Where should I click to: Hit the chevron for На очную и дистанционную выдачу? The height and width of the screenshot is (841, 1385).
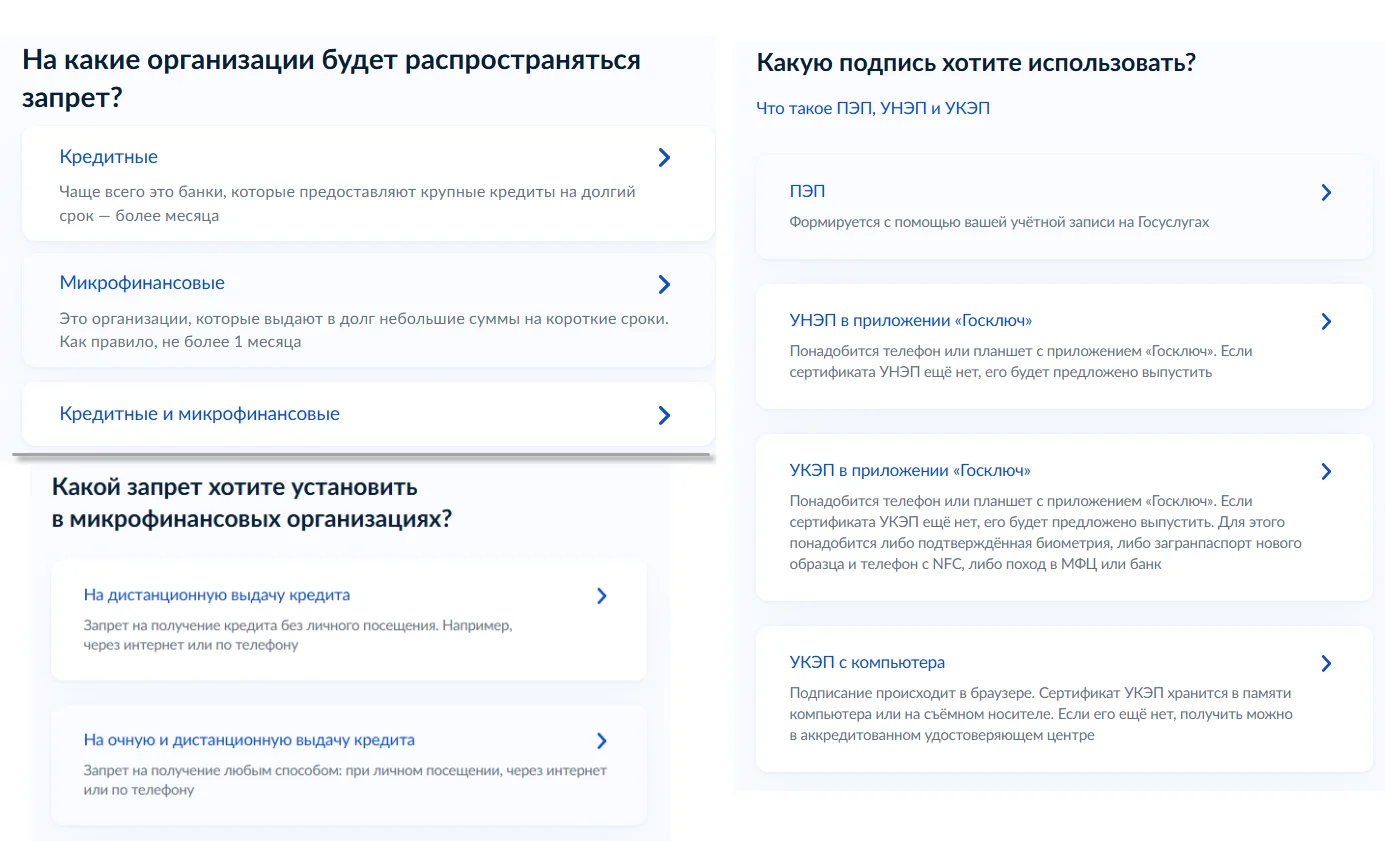[x=601, y=741]
